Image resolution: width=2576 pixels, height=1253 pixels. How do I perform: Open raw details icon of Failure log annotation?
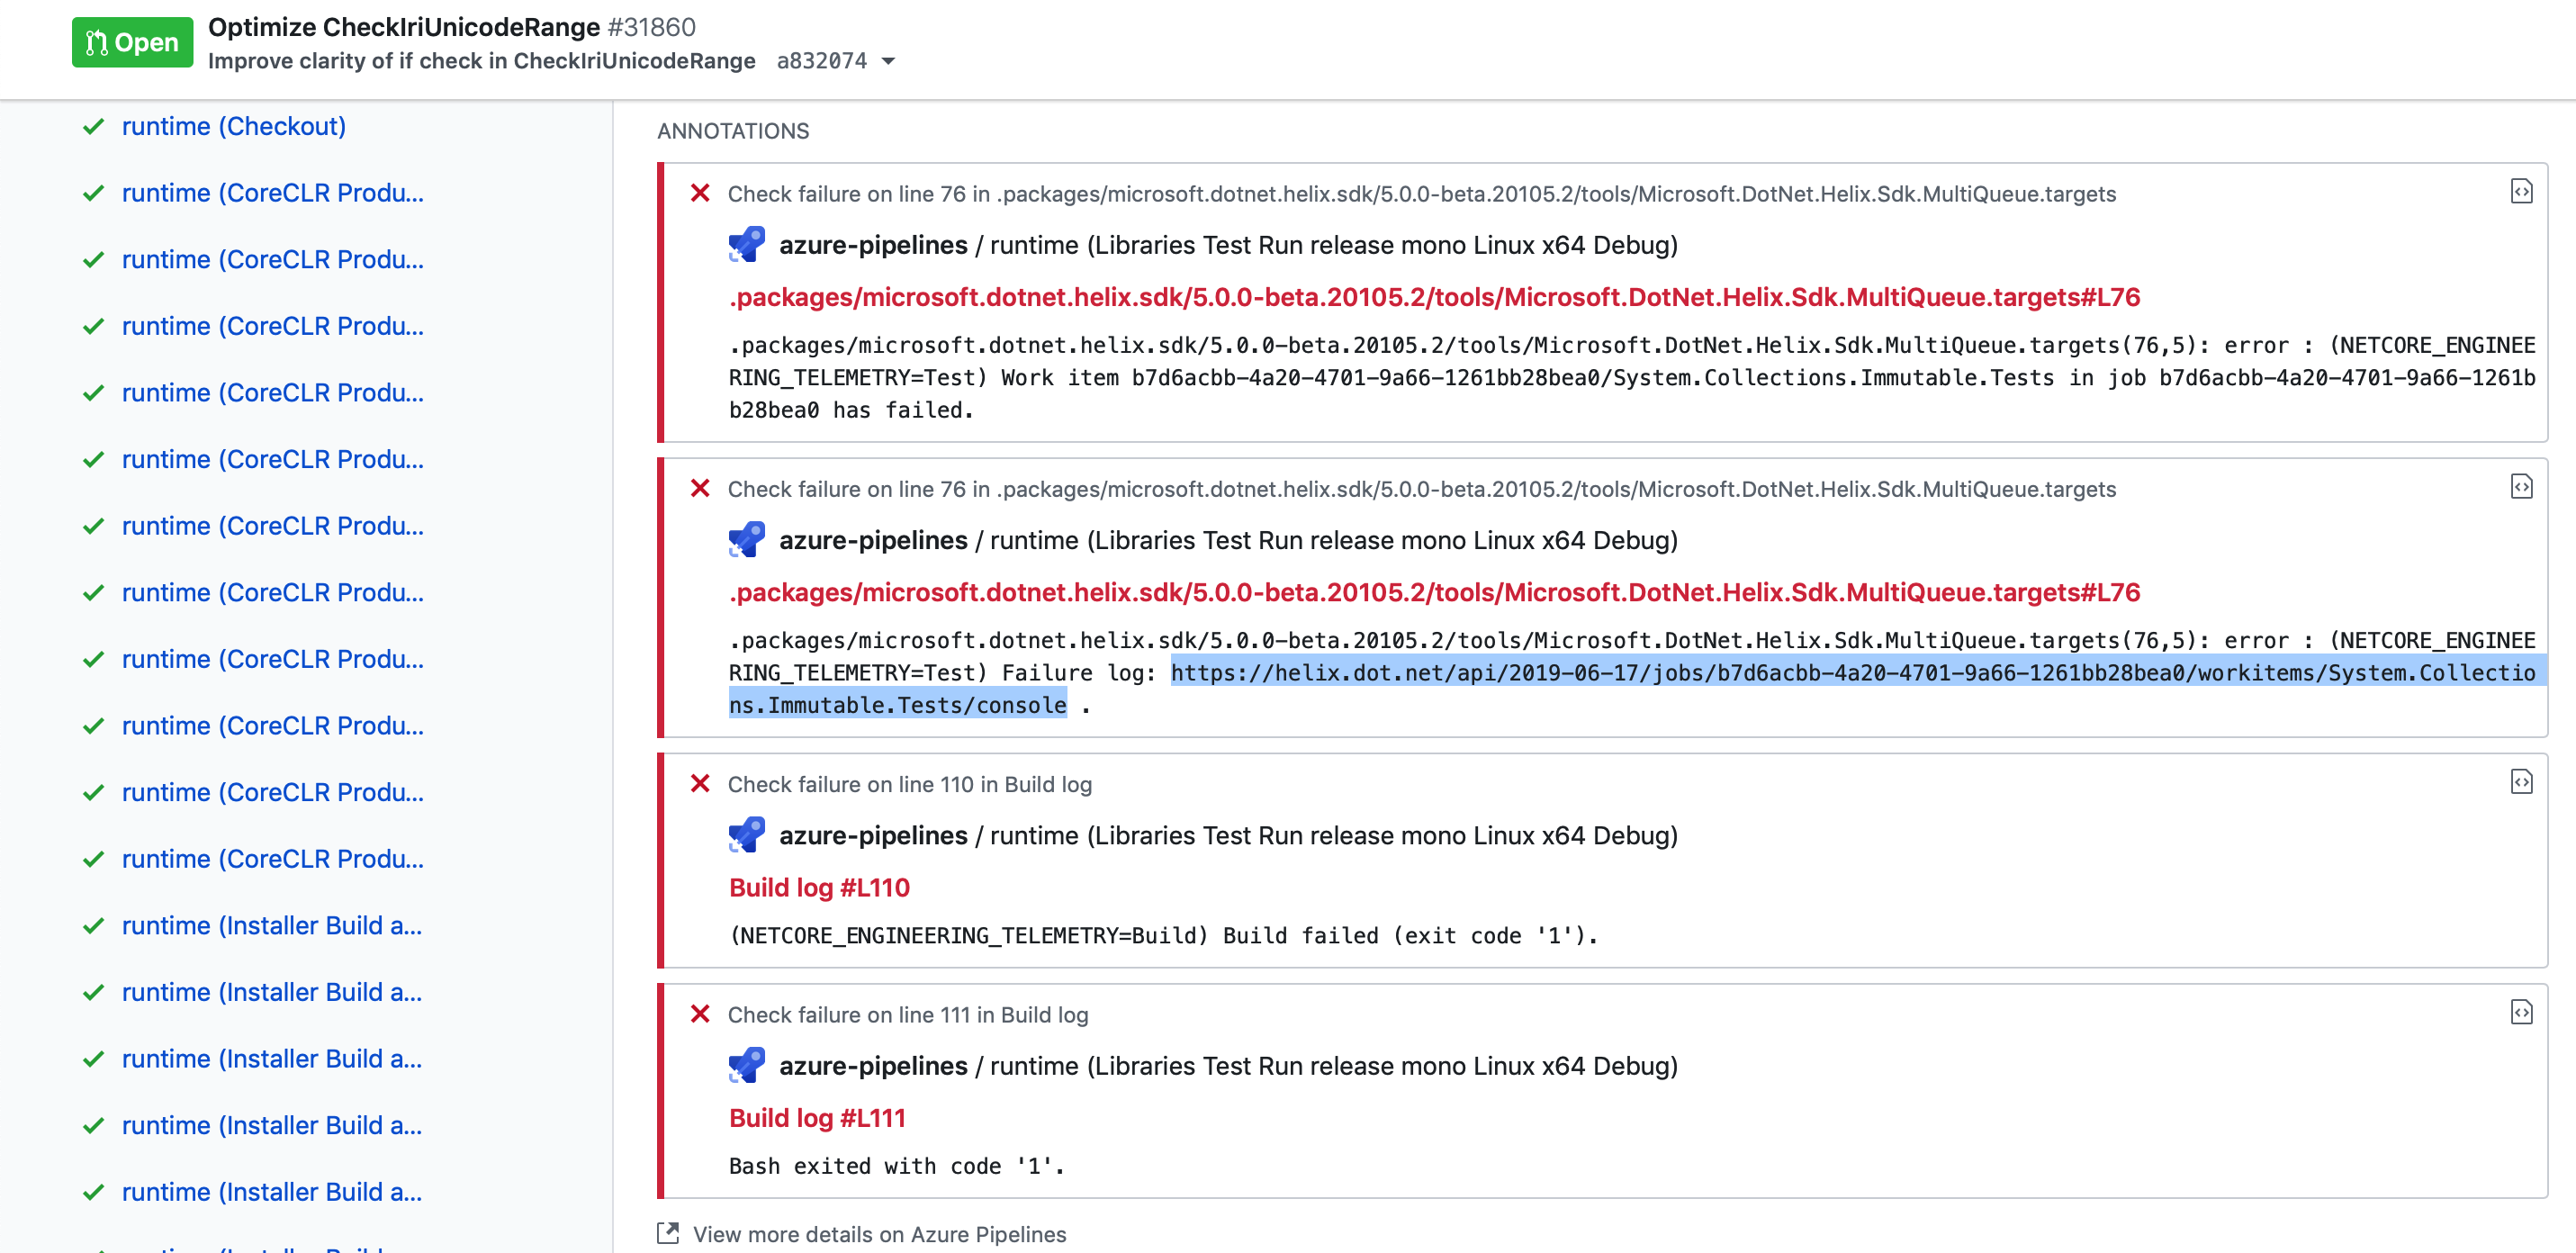2521,487
